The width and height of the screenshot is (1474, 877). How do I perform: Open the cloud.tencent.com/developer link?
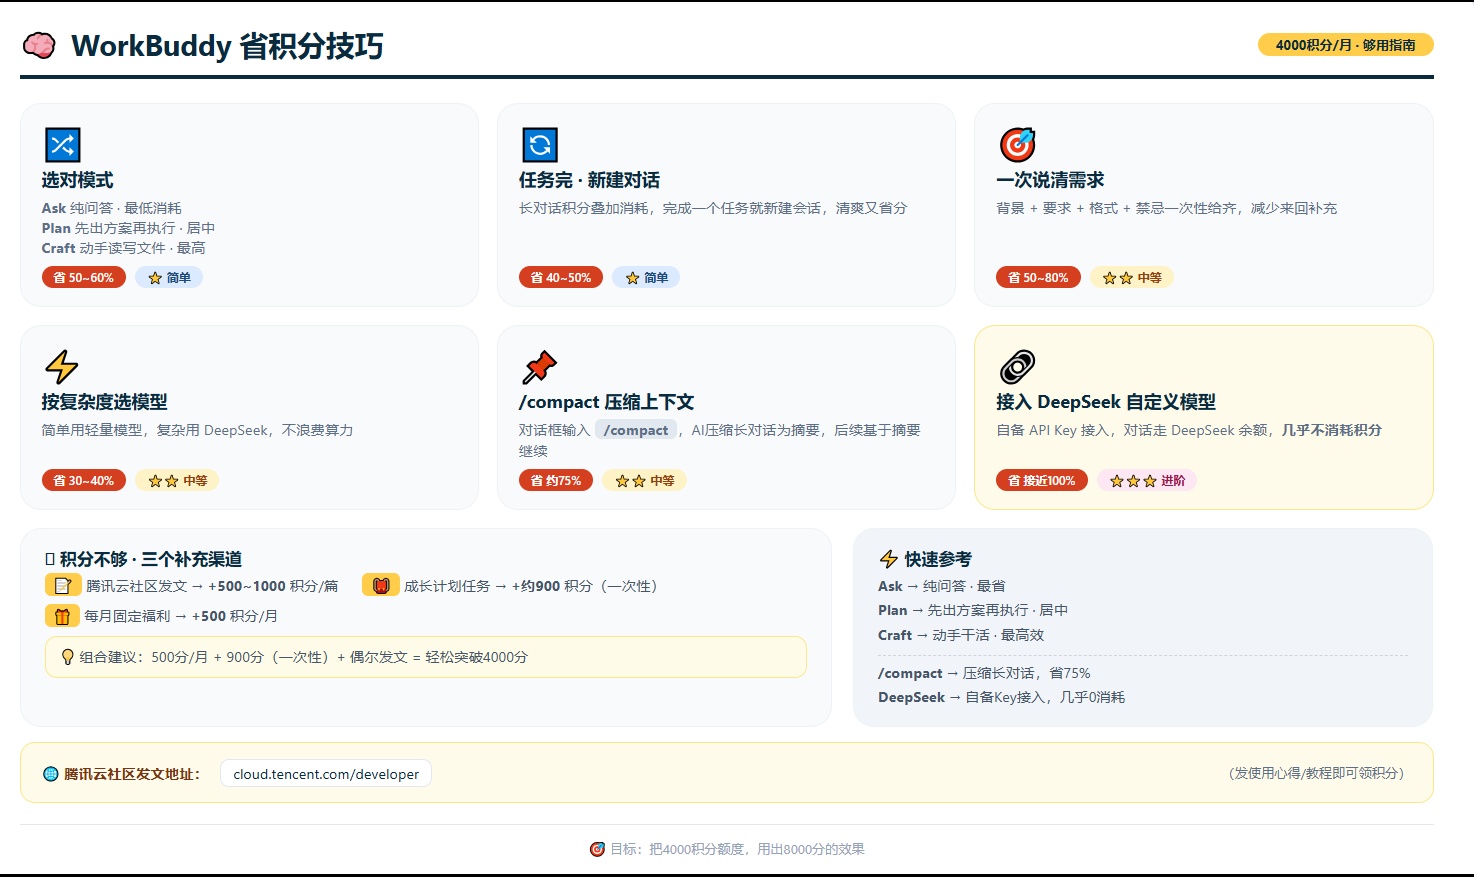(x=326, y=774)
